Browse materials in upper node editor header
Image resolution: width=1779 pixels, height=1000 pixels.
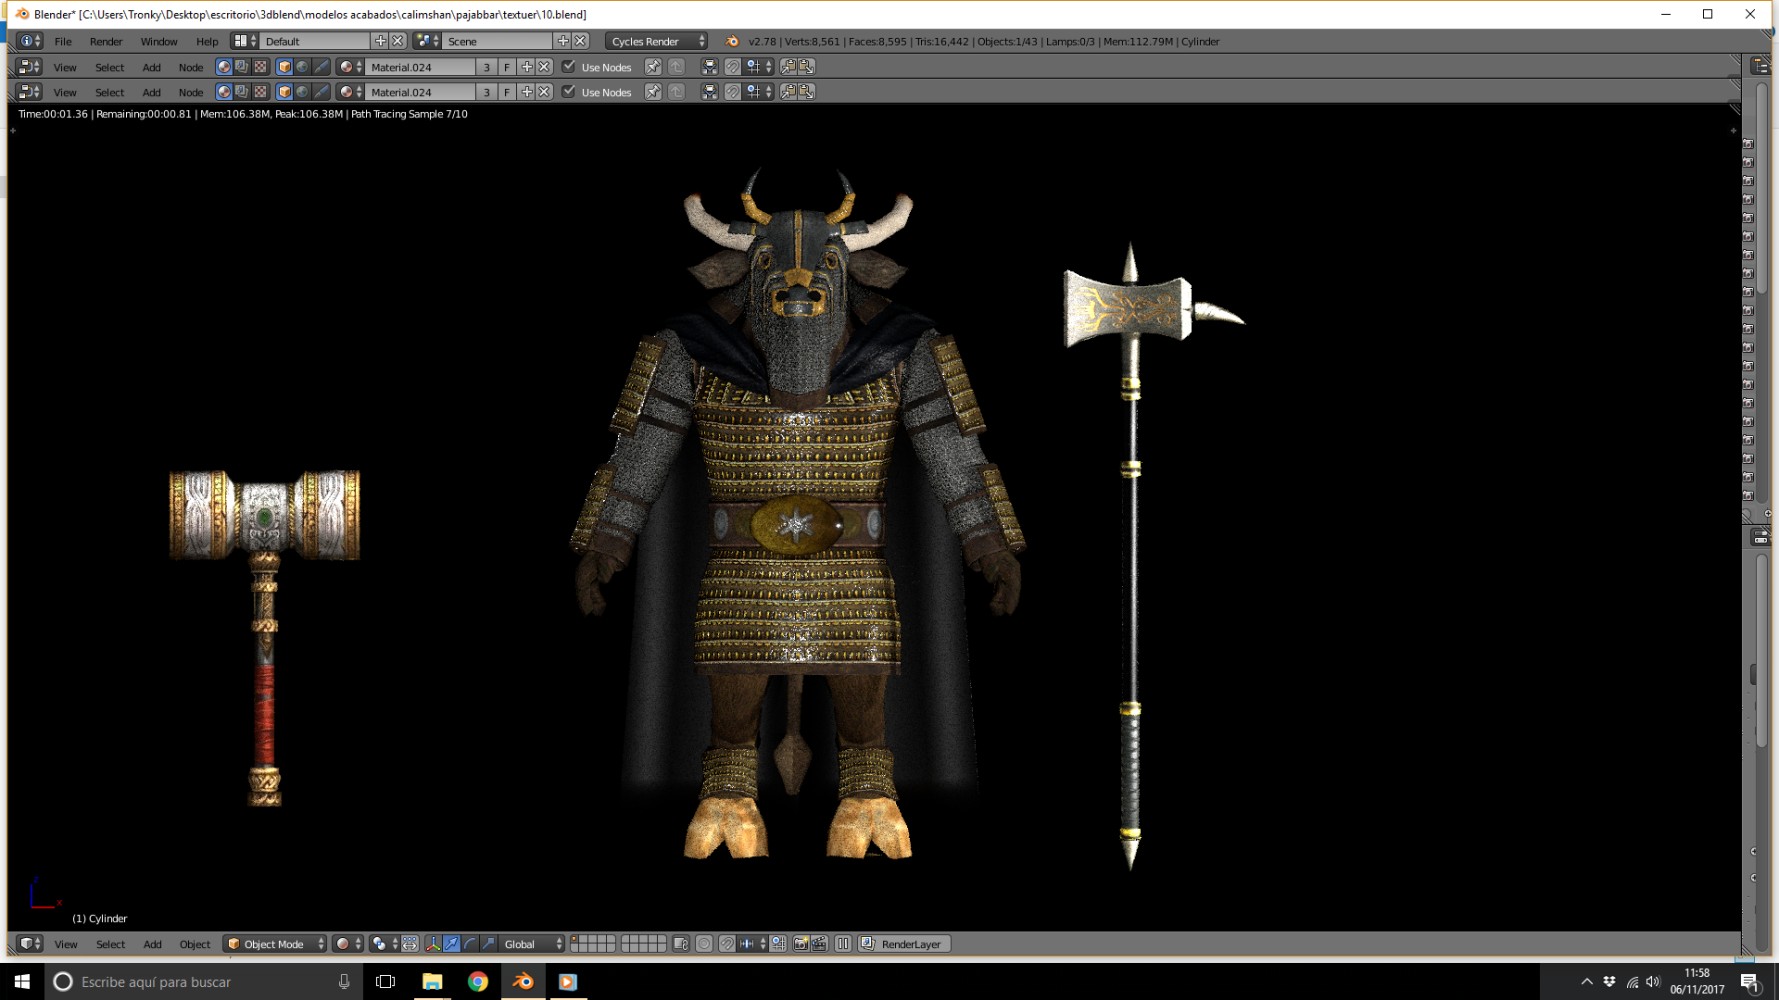350,67
